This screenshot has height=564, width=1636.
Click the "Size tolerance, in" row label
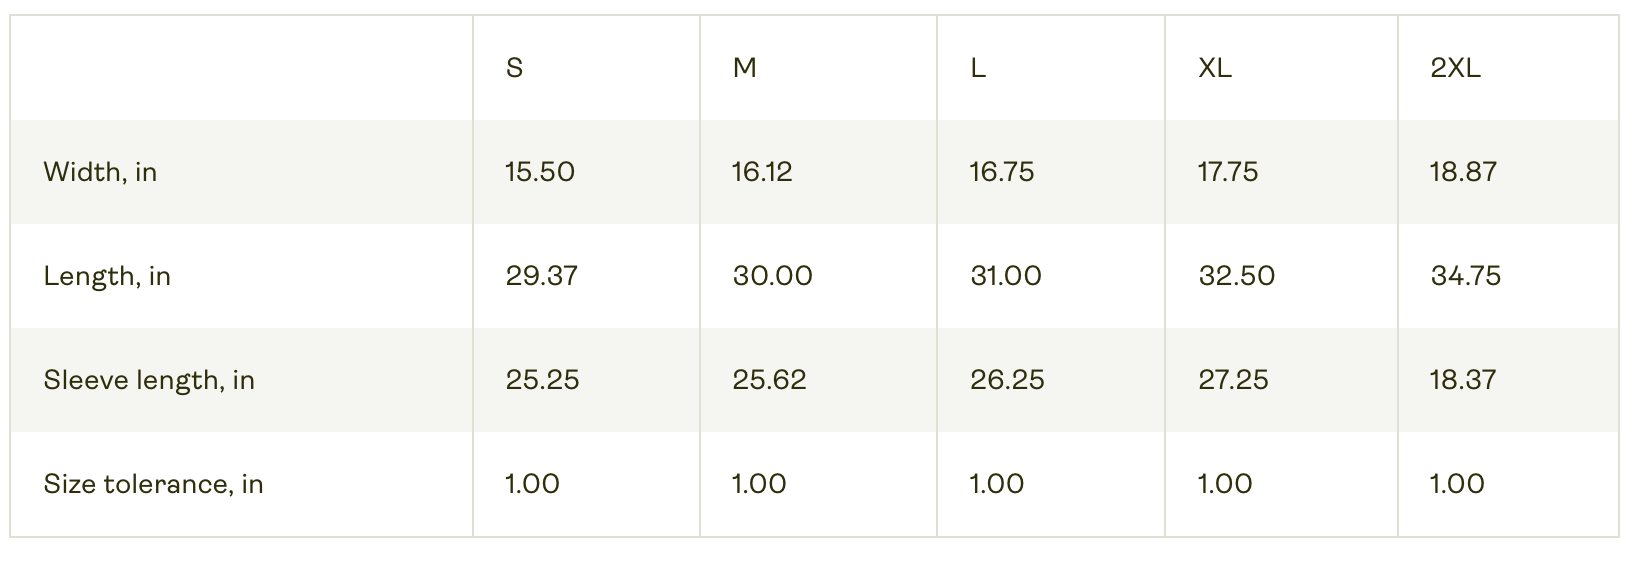(x=153, y=484)
